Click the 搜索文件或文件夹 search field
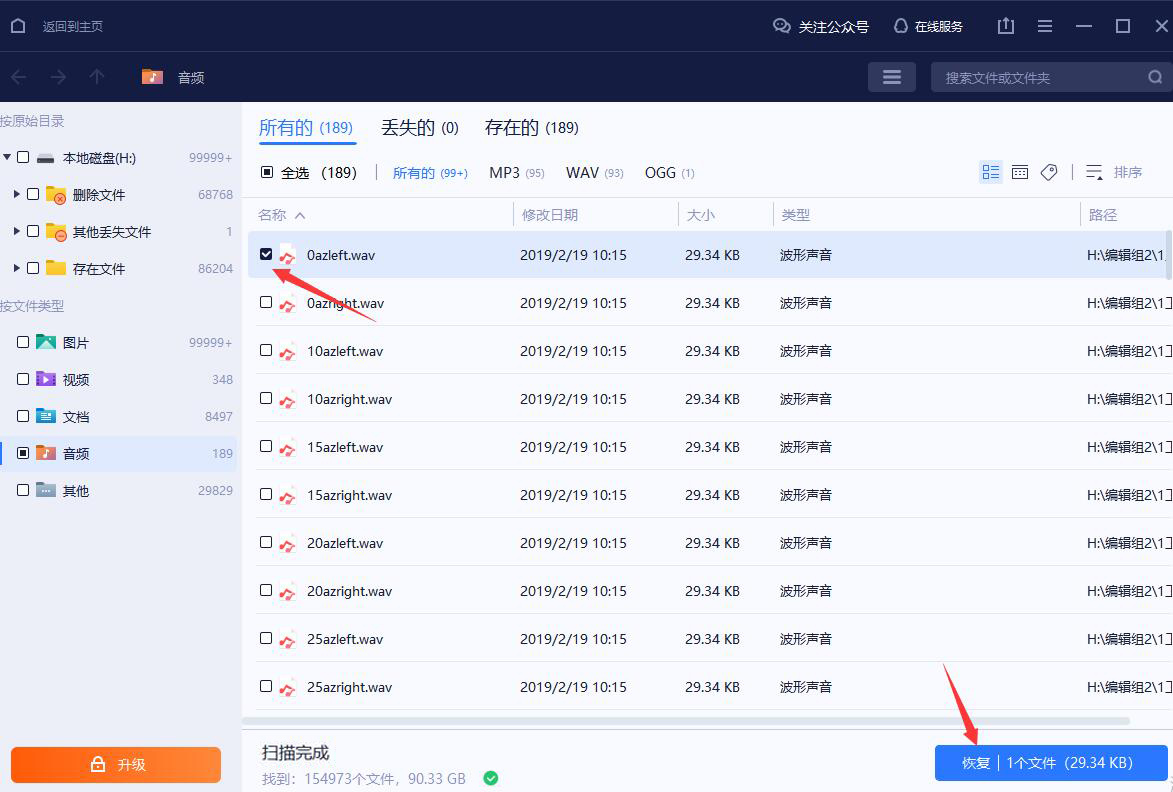Image resolution: width=1173 pixels, height=792 pixels. coord(1030,77)
